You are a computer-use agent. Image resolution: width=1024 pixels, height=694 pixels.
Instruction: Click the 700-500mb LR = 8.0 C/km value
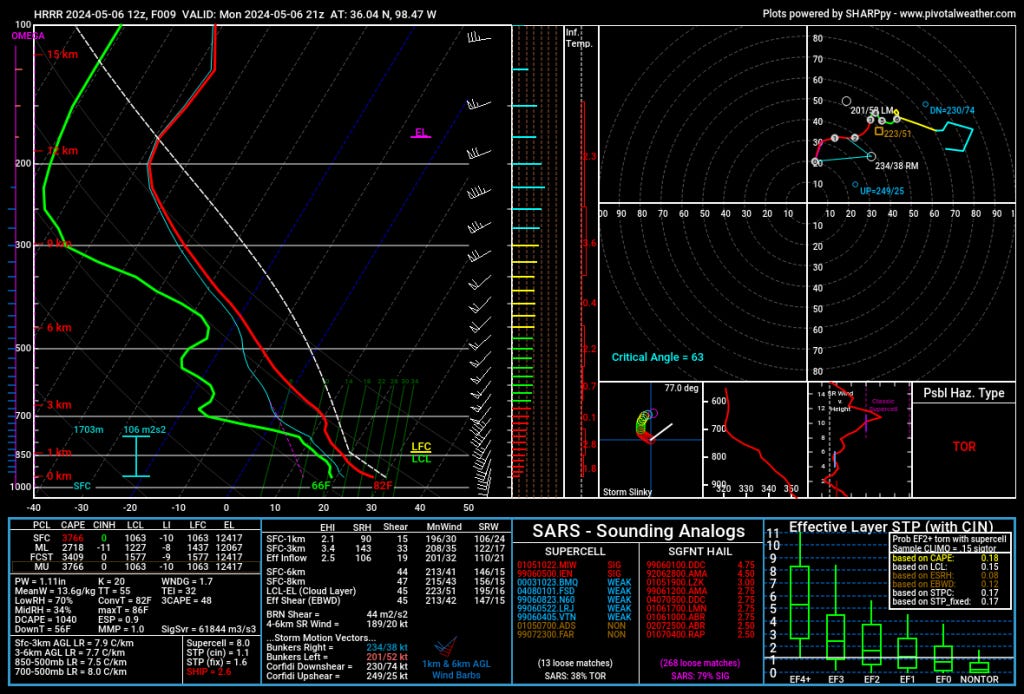pyautogui.click(x=71, y=672)
